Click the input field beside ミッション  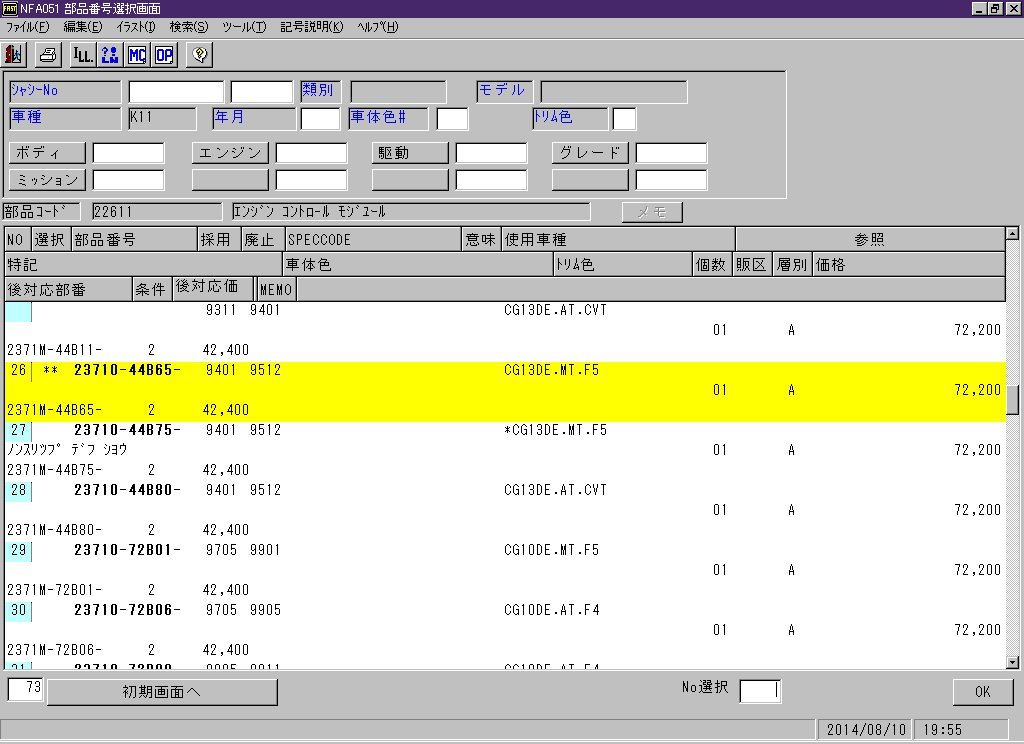tap(129, 180)
